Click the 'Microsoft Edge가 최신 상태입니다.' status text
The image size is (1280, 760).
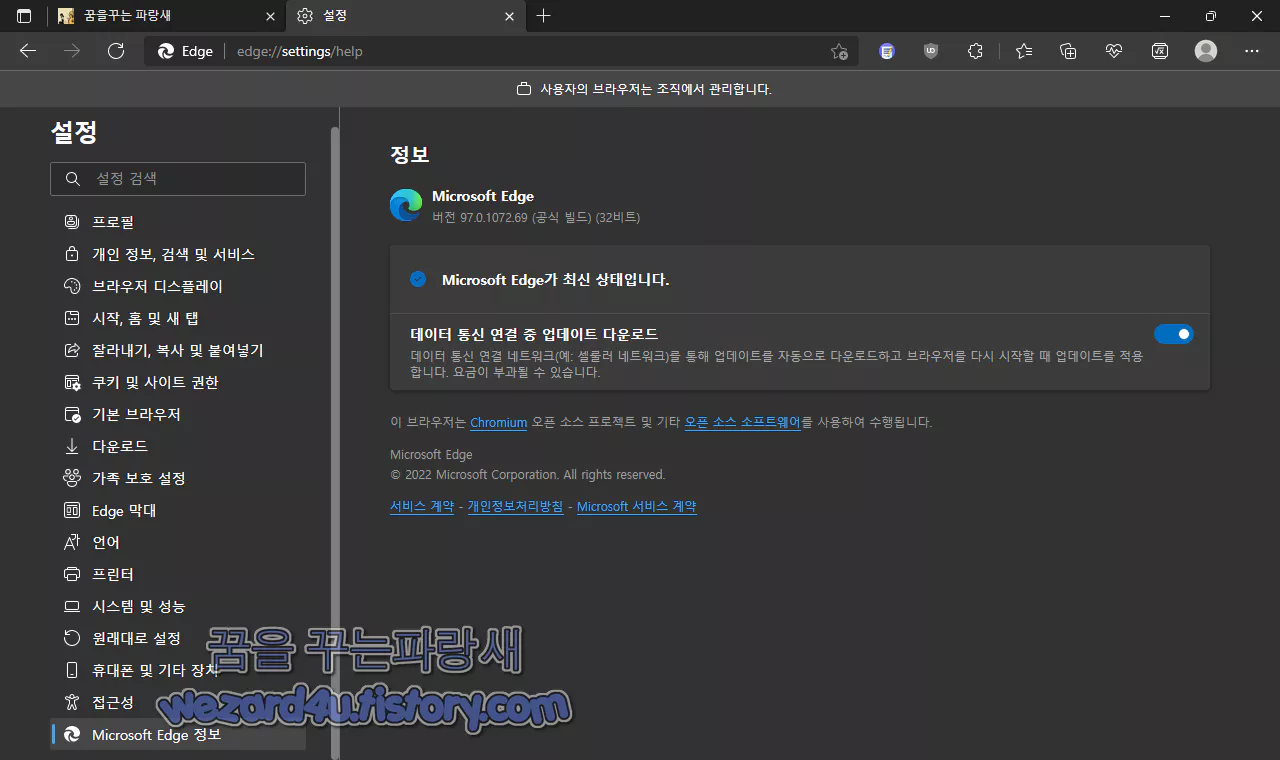point(556,280)
